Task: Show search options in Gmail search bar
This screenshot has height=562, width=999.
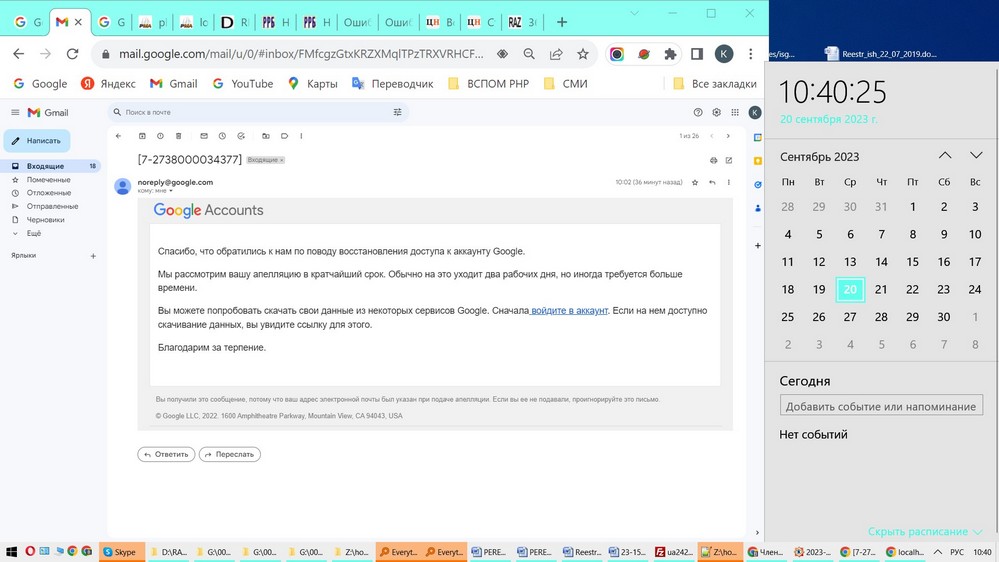Action: point(398,112)
